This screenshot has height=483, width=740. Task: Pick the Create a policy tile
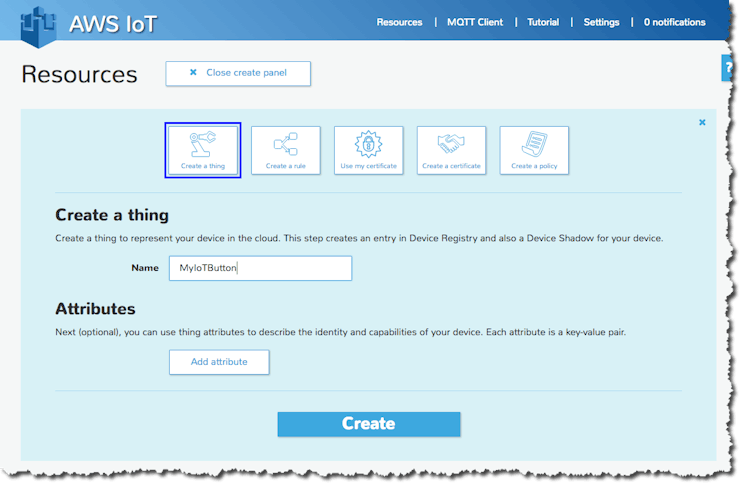click(534, 150)
